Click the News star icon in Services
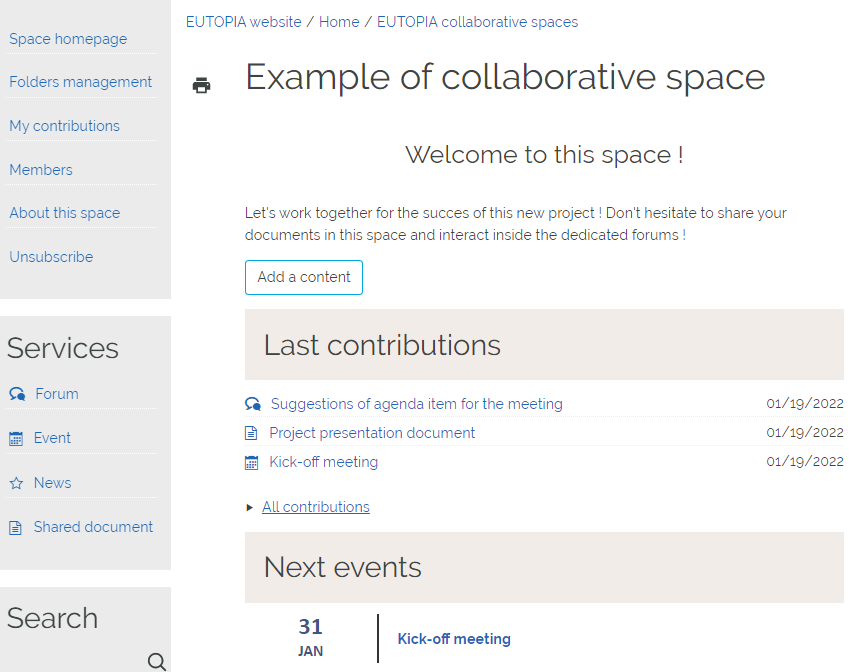The image size is (850, 672). click(x=16, y=483)
